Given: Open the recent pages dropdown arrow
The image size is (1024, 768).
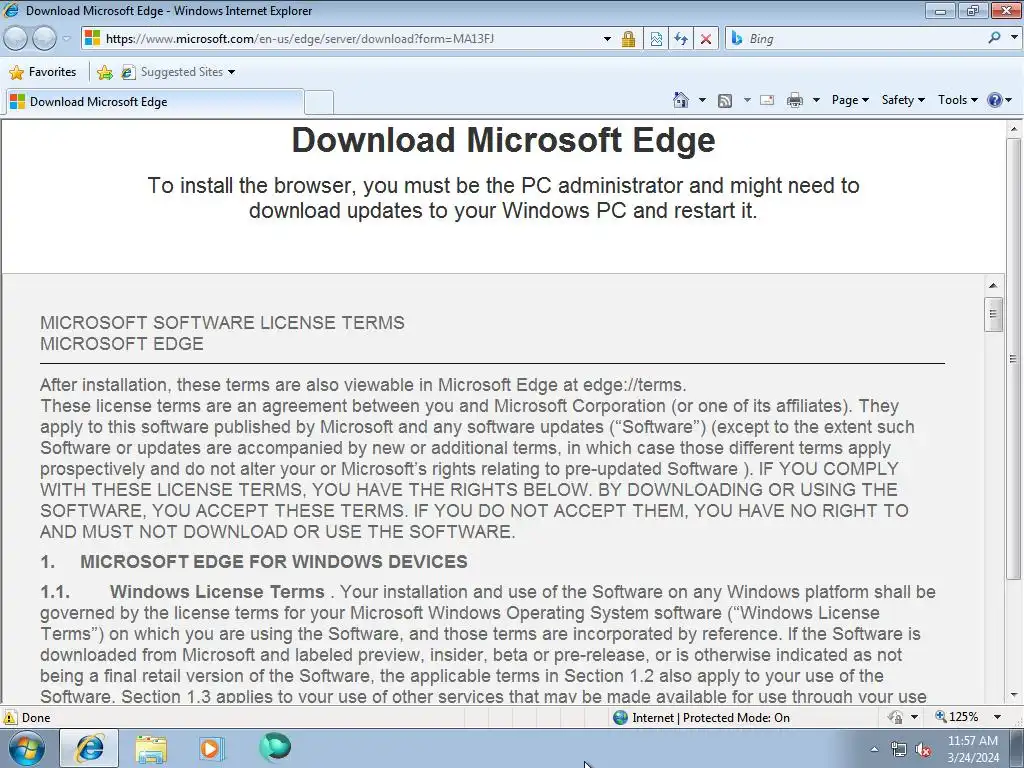Looking at the screenshot, I should click(66, 39).
